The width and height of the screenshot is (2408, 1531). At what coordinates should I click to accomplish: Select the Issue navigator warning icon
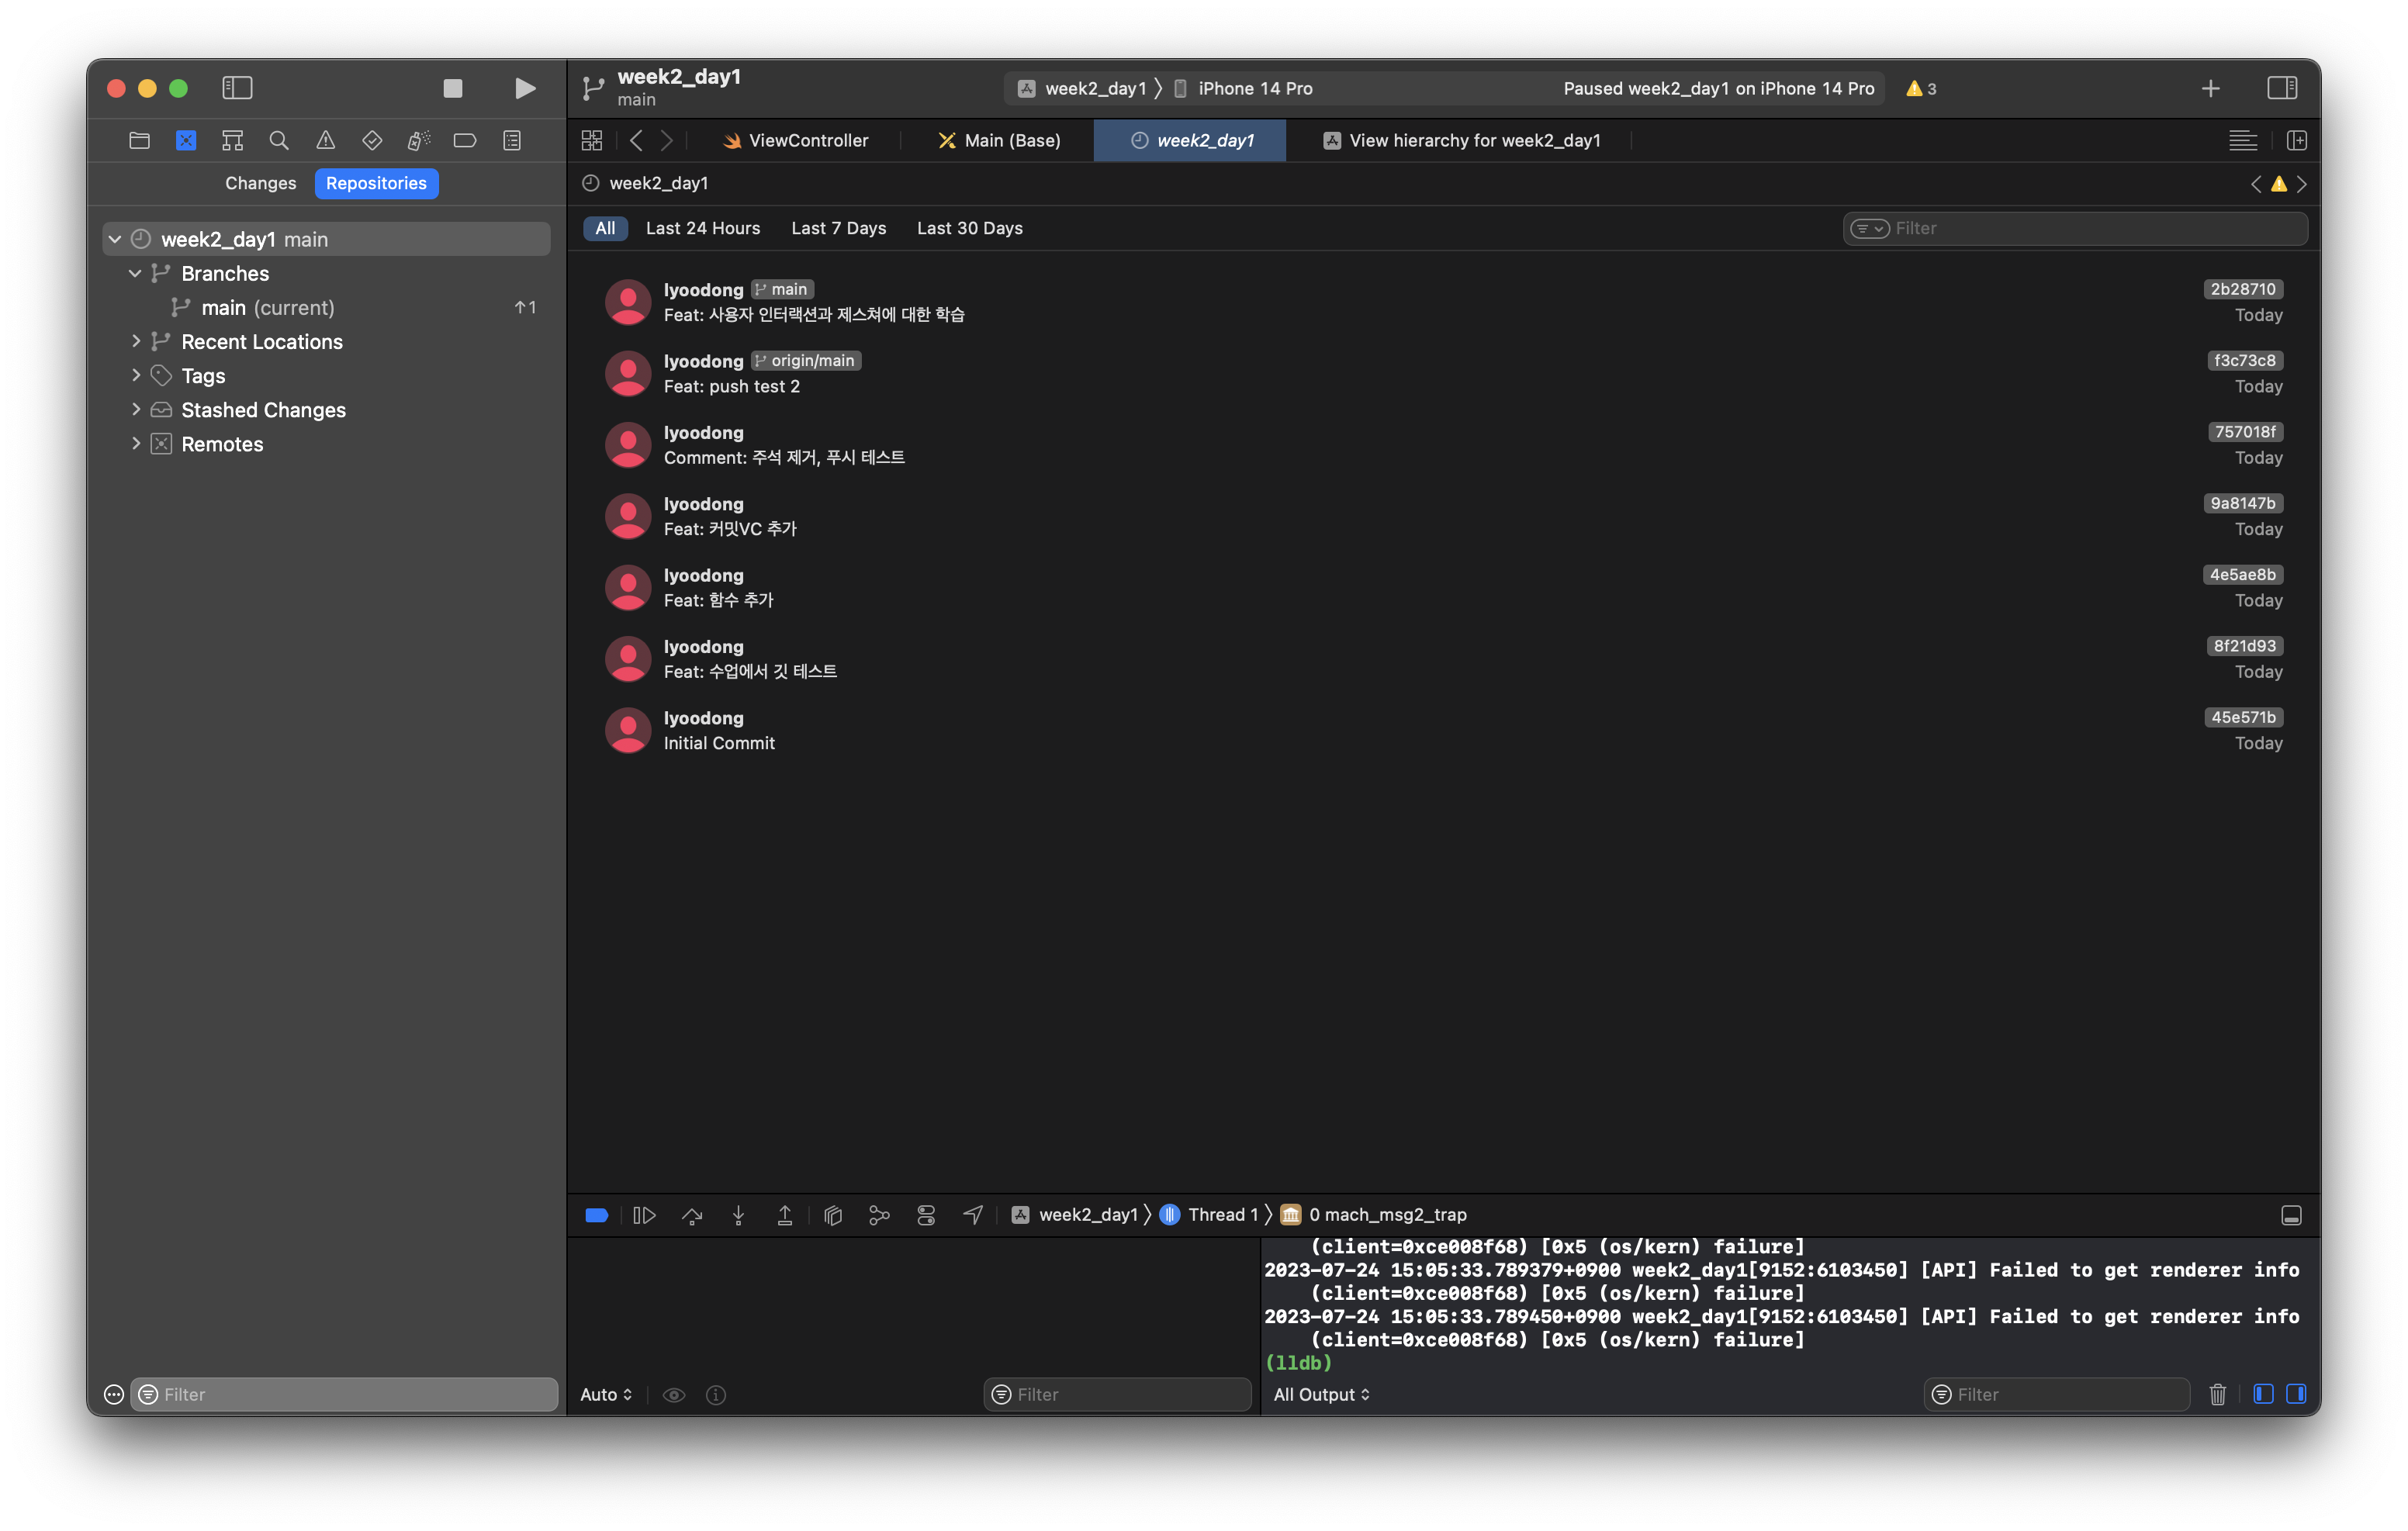(326, 141)
